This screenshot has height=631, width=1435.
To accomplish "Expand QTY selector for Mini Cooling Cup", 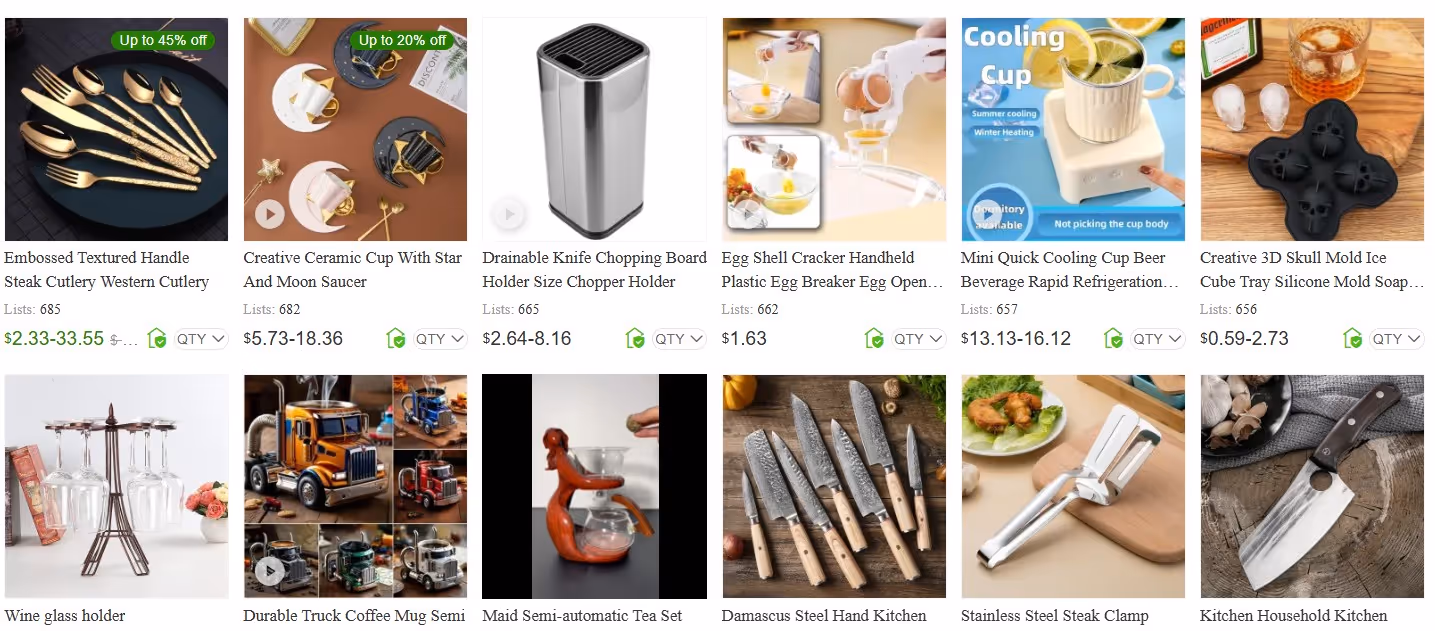I will click(1158, 339).
